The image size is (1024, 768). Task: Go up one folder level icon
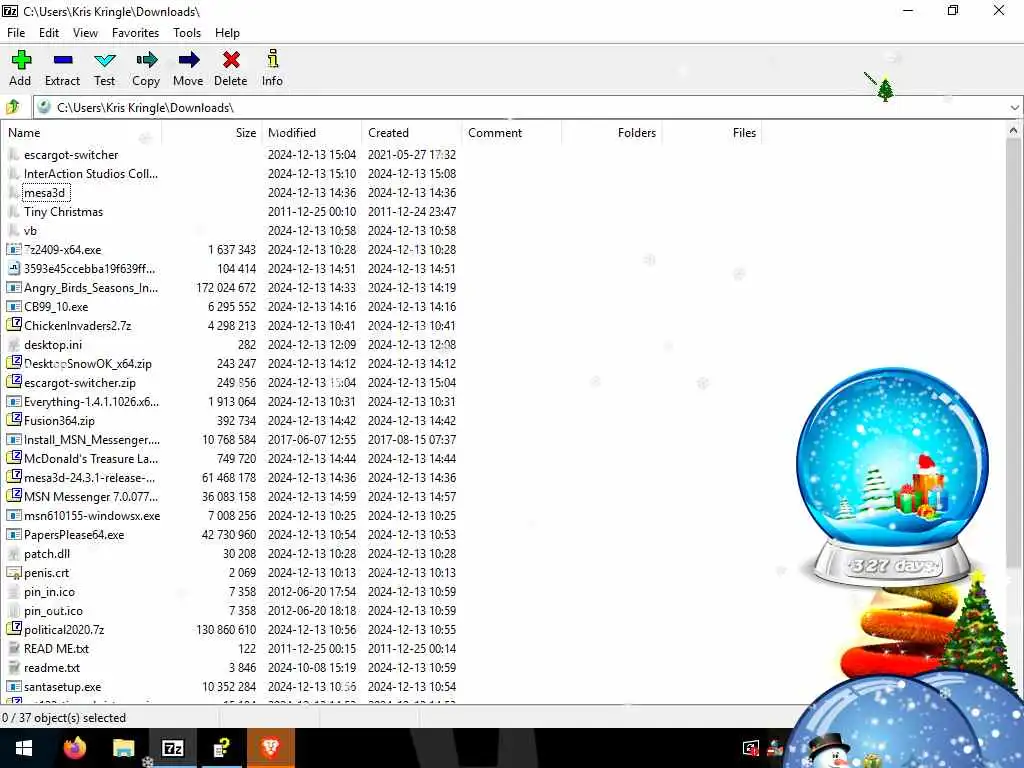coord(13,107)
